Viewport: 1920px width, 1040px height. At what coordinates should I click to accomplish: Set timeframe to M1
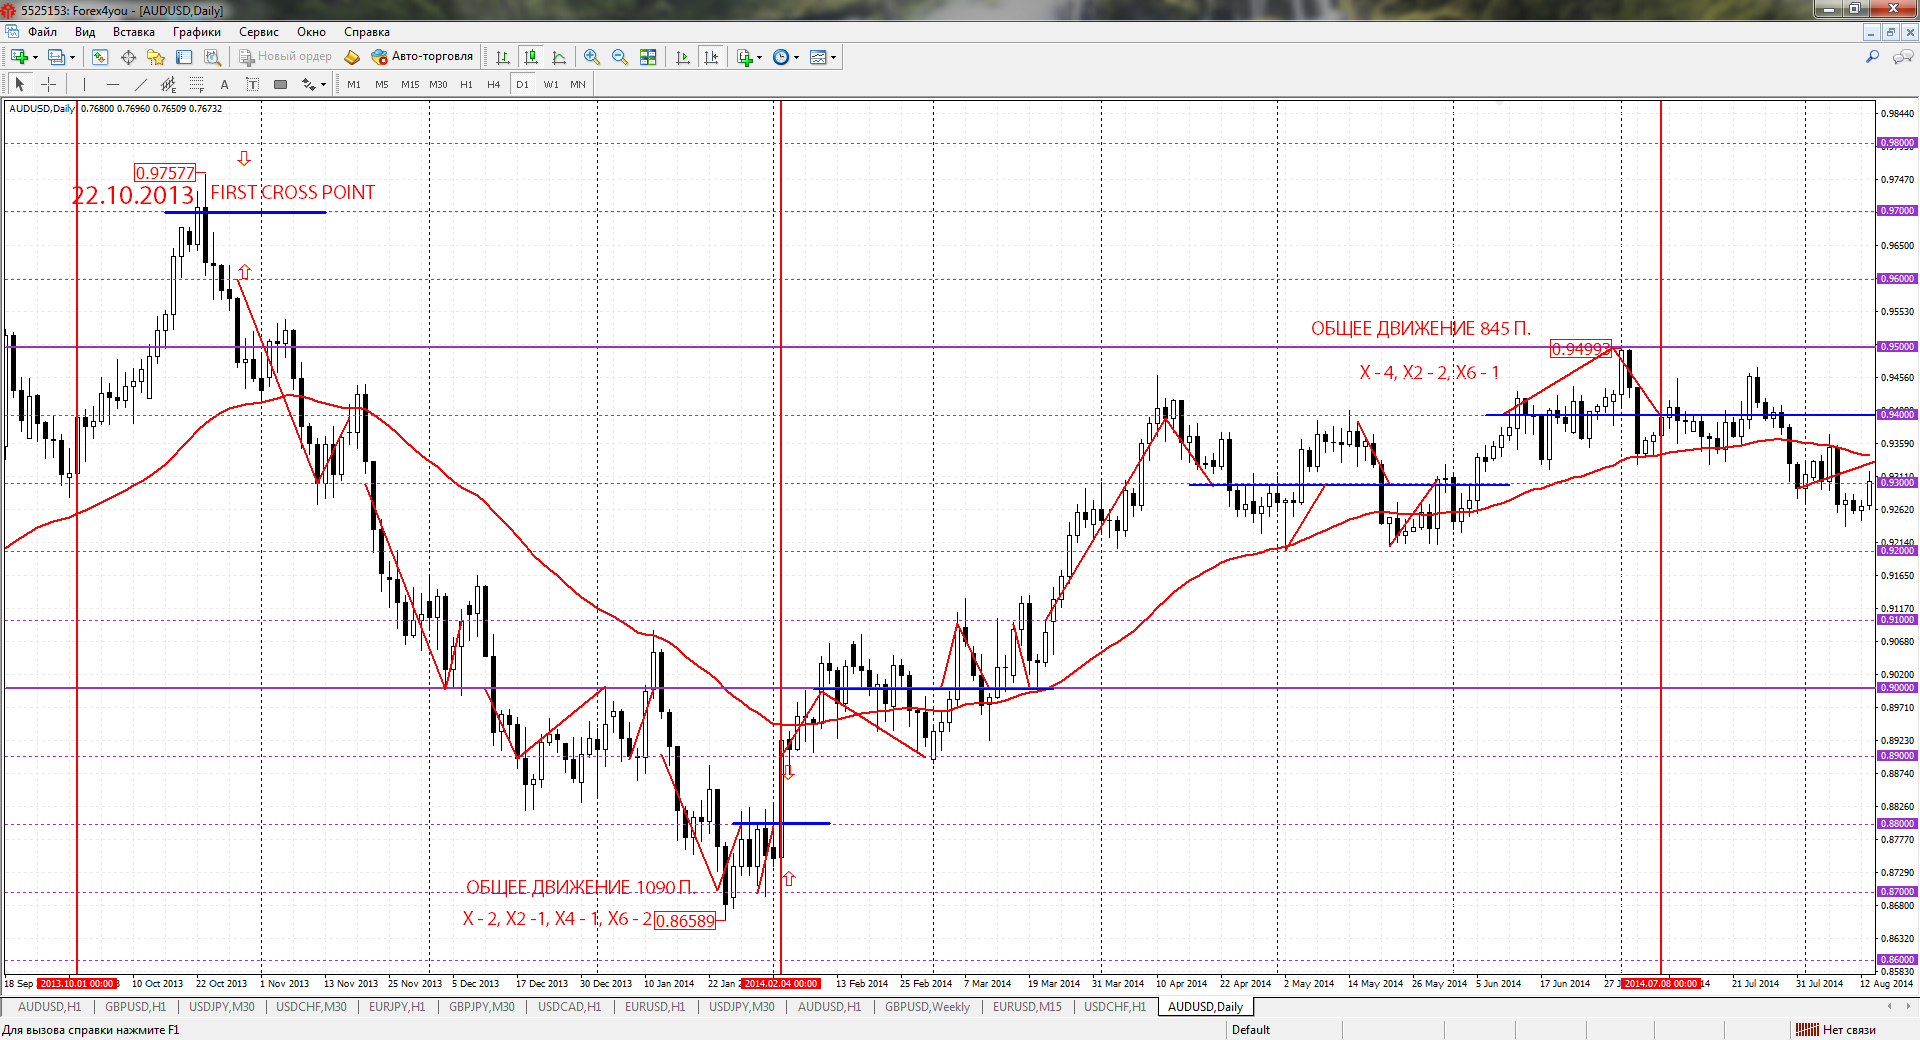354,85
